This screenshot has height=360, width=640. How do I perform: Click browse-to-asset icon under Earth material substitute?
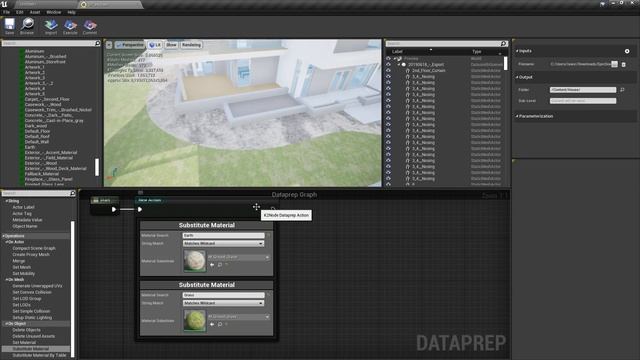pos(220,265)
